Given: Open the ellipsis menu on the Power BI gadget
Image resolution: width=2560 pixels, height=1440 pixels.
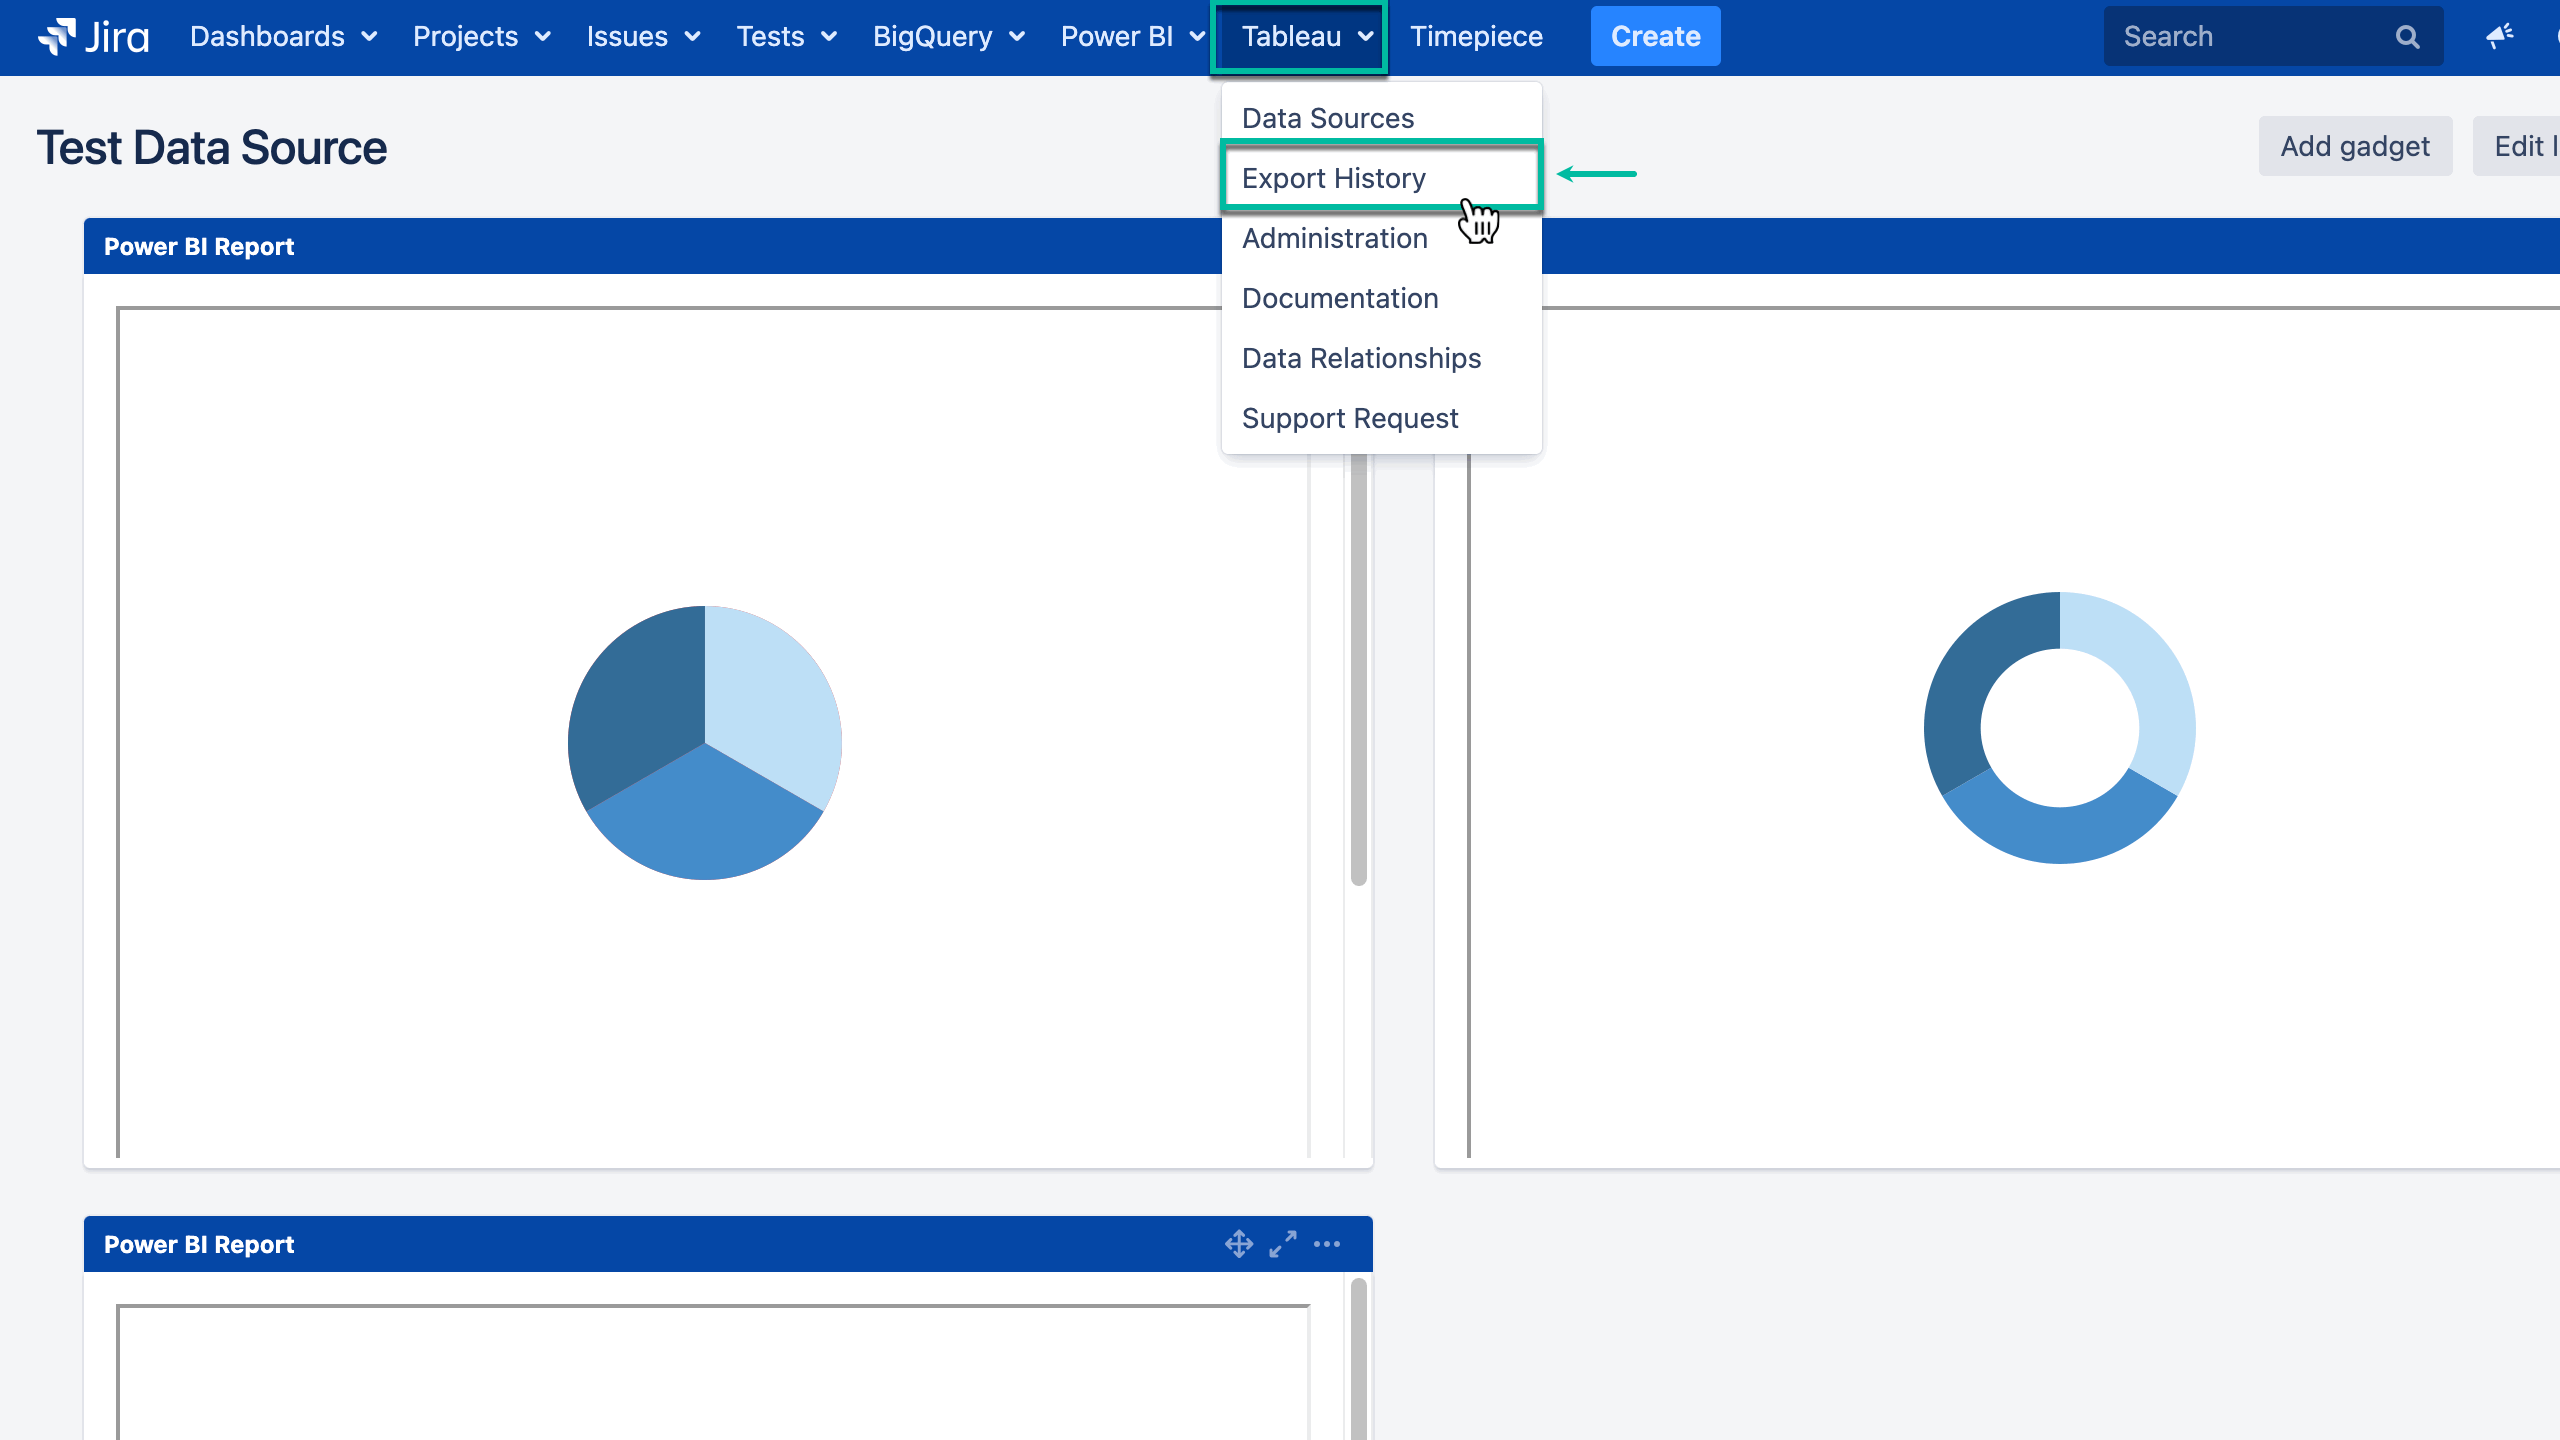Looking at the screenshot, I should coord(1327,1243).
